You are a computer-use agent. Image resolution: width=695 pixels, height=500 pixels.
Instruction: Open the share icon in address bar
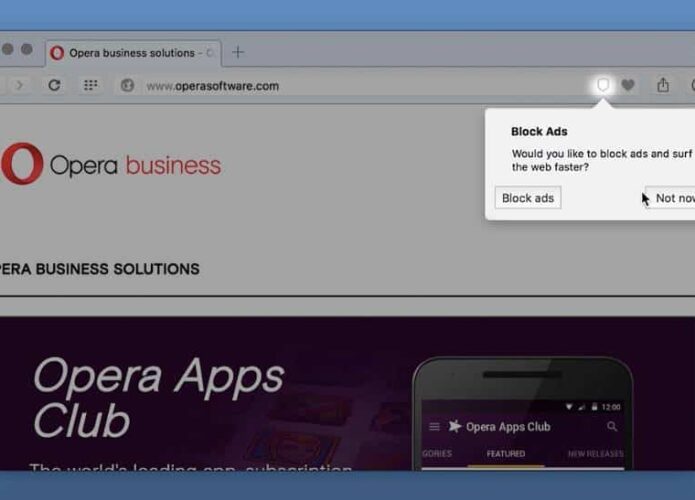tap(663, 84)
